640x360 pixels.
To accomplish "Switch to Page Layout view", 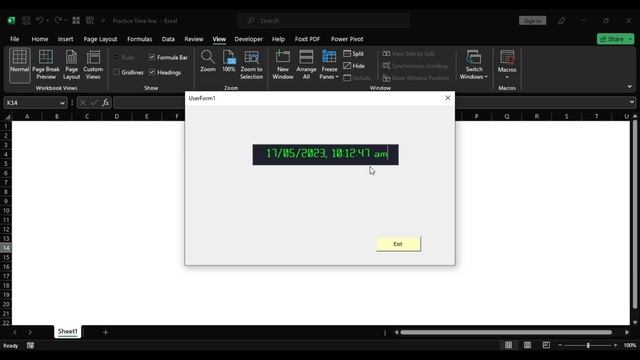I will click(71, 64).
